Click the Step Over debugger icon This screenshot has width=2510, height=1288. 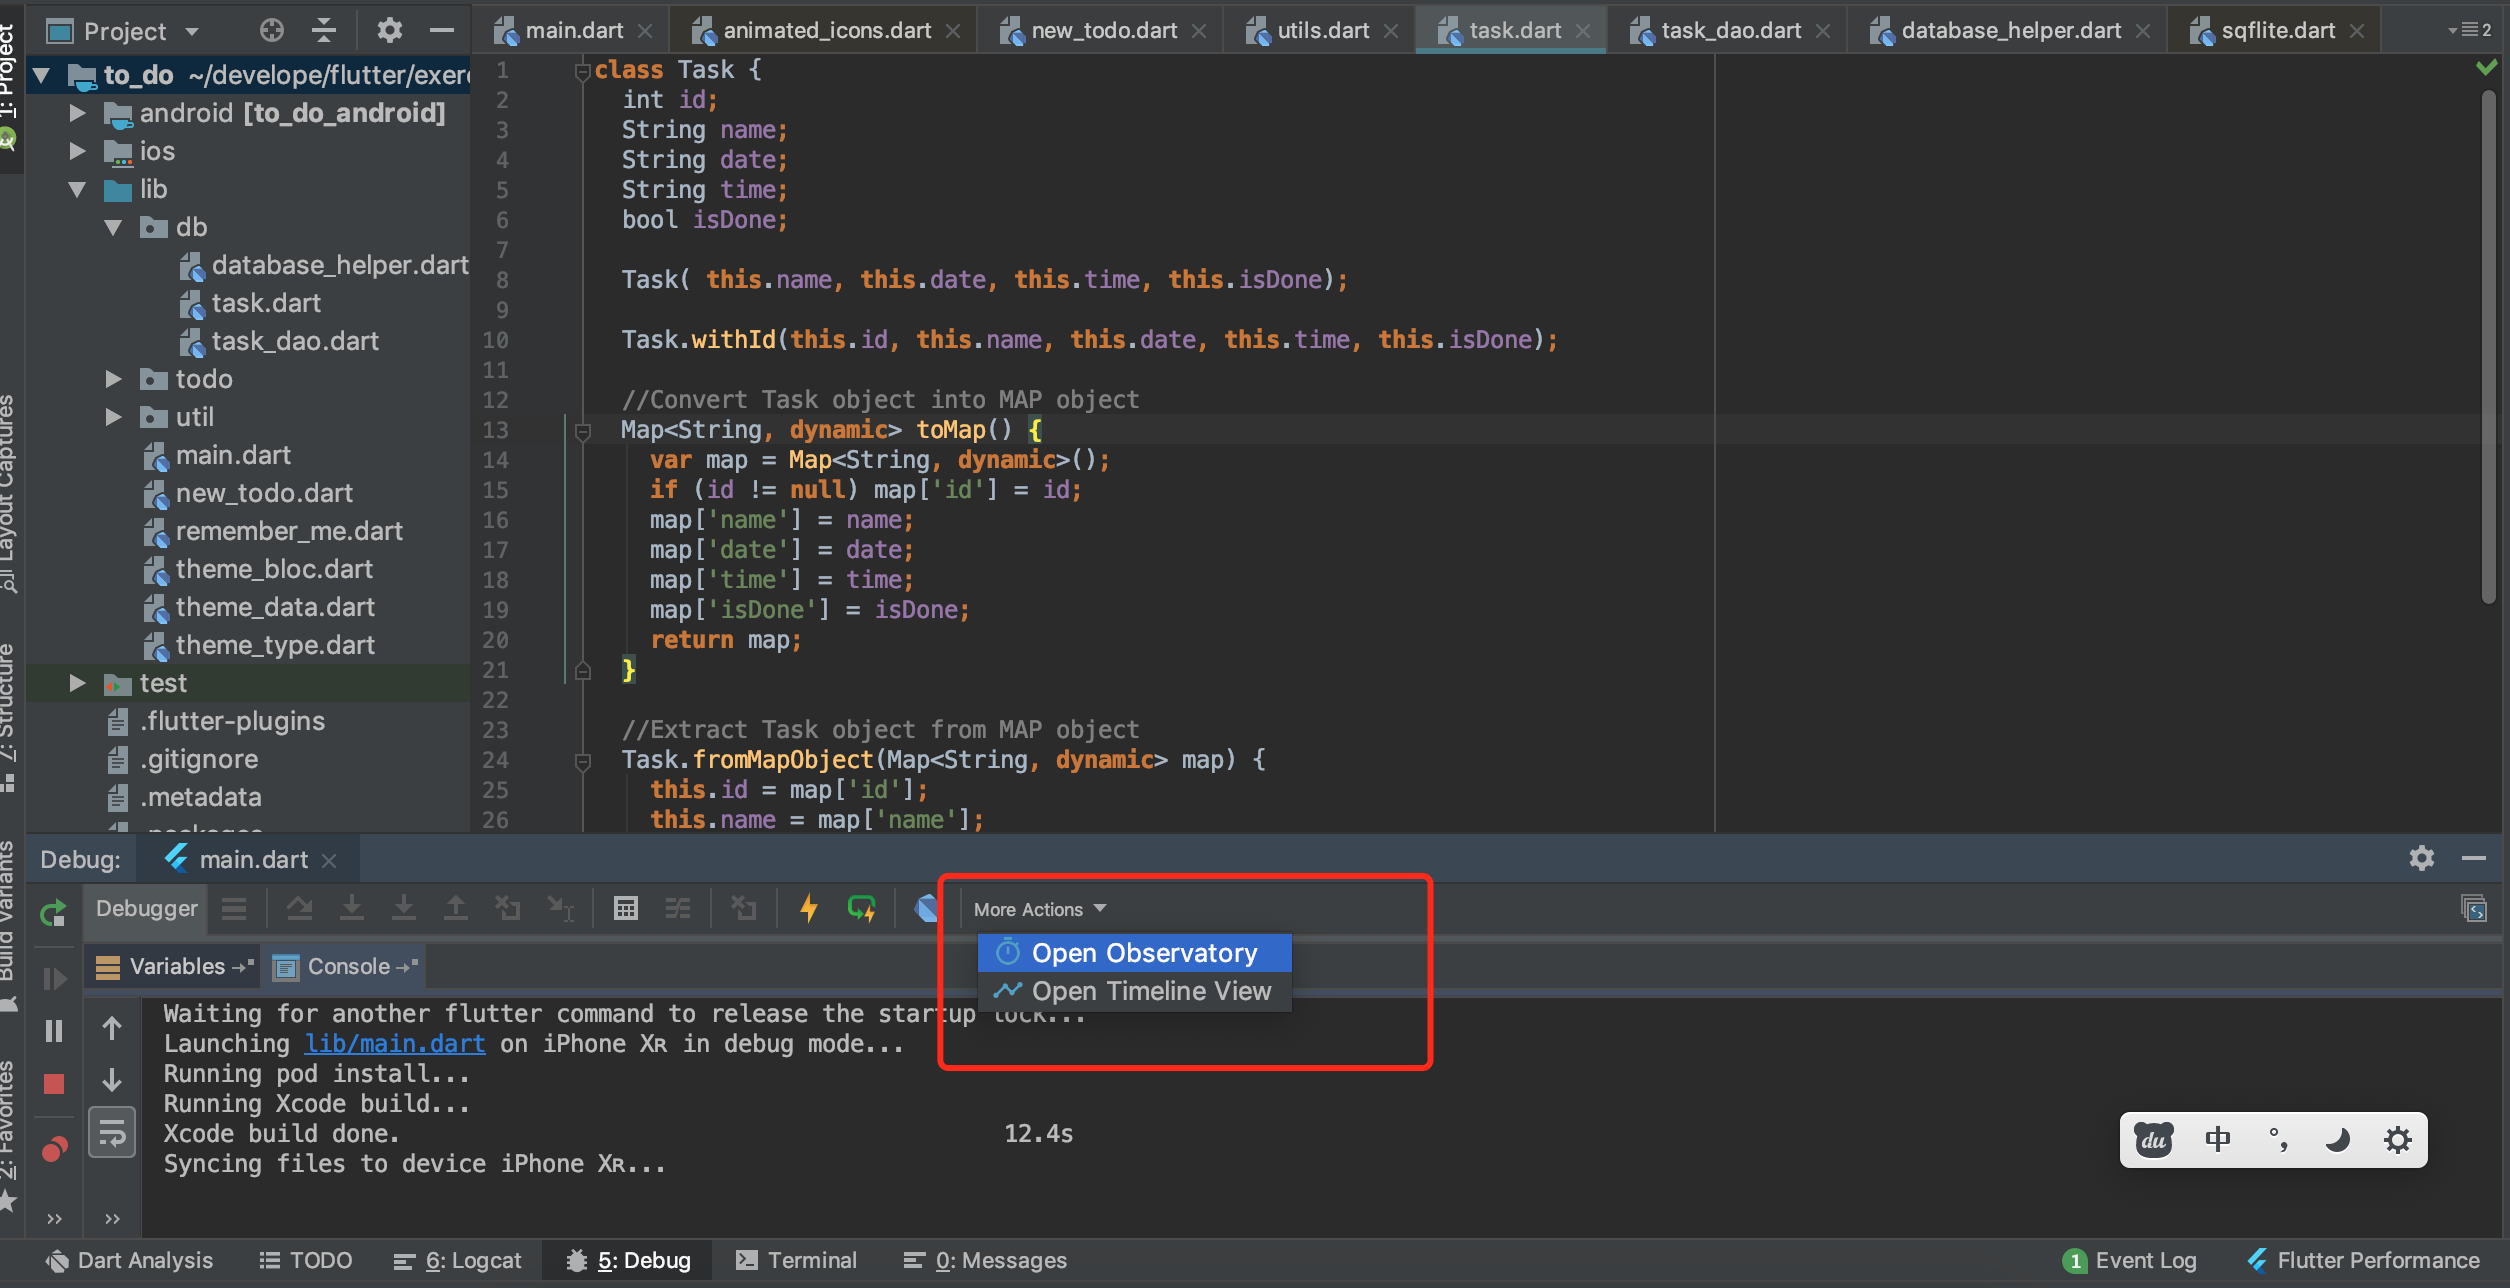300,908
